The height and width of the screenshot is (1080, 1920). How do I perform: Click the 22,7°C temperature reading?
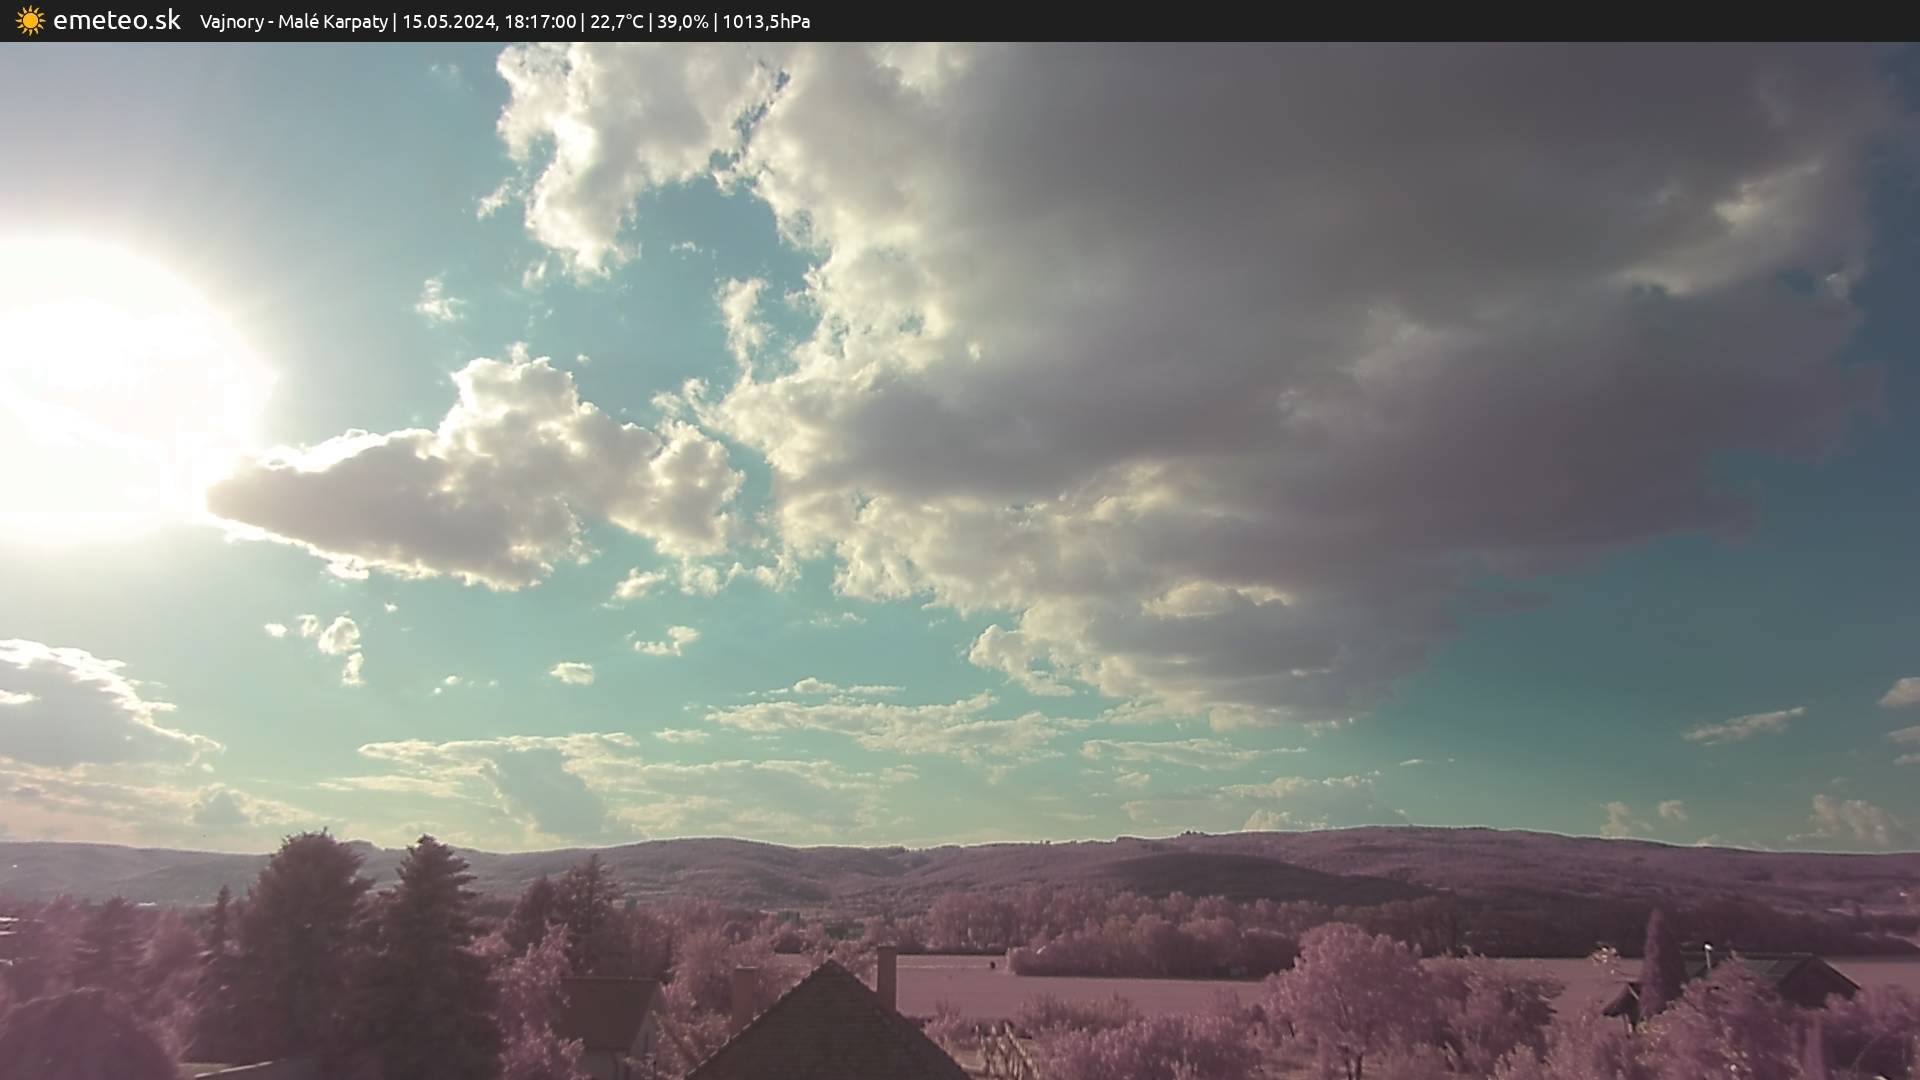coord(616,21)
